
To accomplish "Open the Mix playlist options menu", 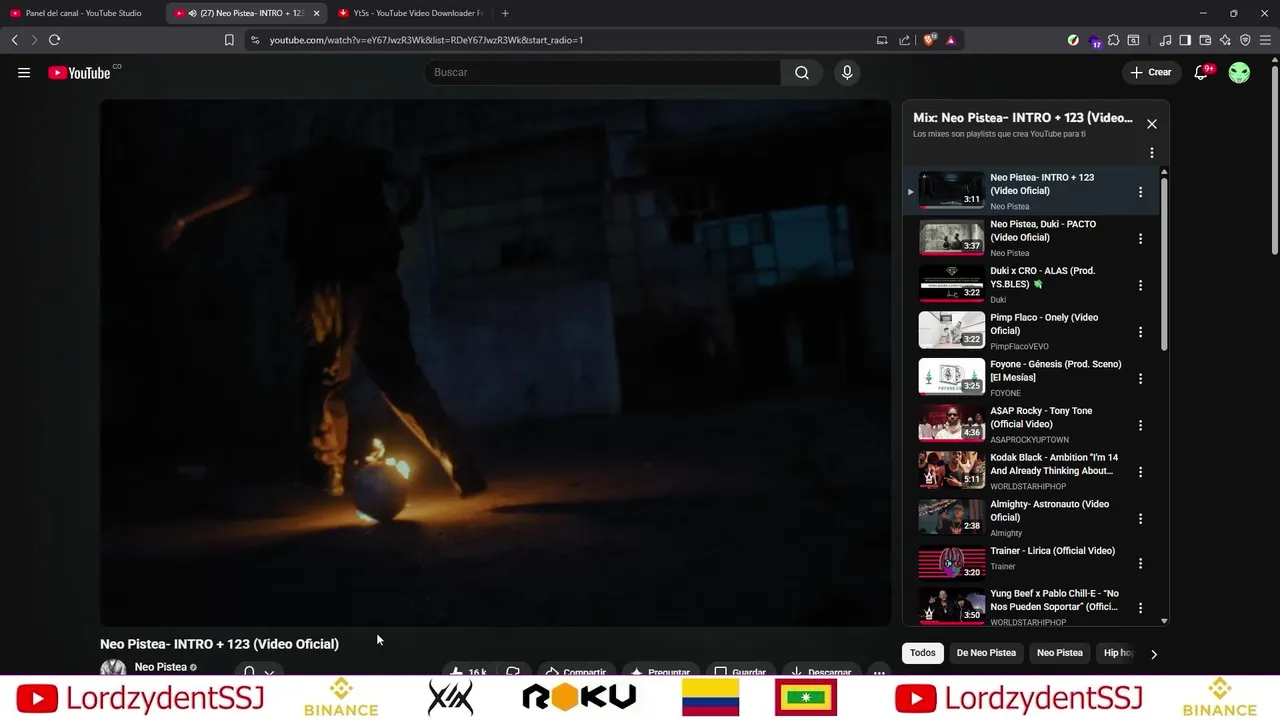I will click(1152, 153).
